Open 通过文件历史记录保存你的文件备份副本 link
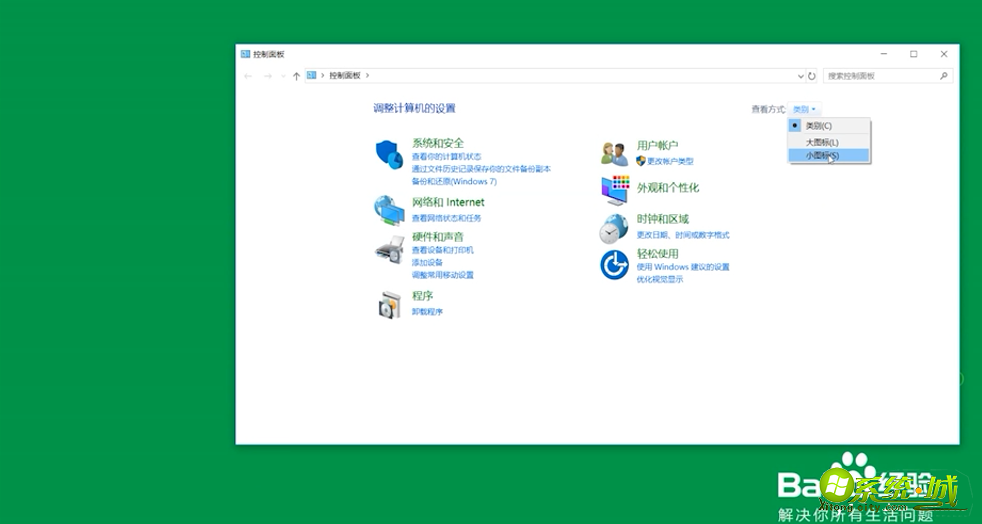 [481, 169]
